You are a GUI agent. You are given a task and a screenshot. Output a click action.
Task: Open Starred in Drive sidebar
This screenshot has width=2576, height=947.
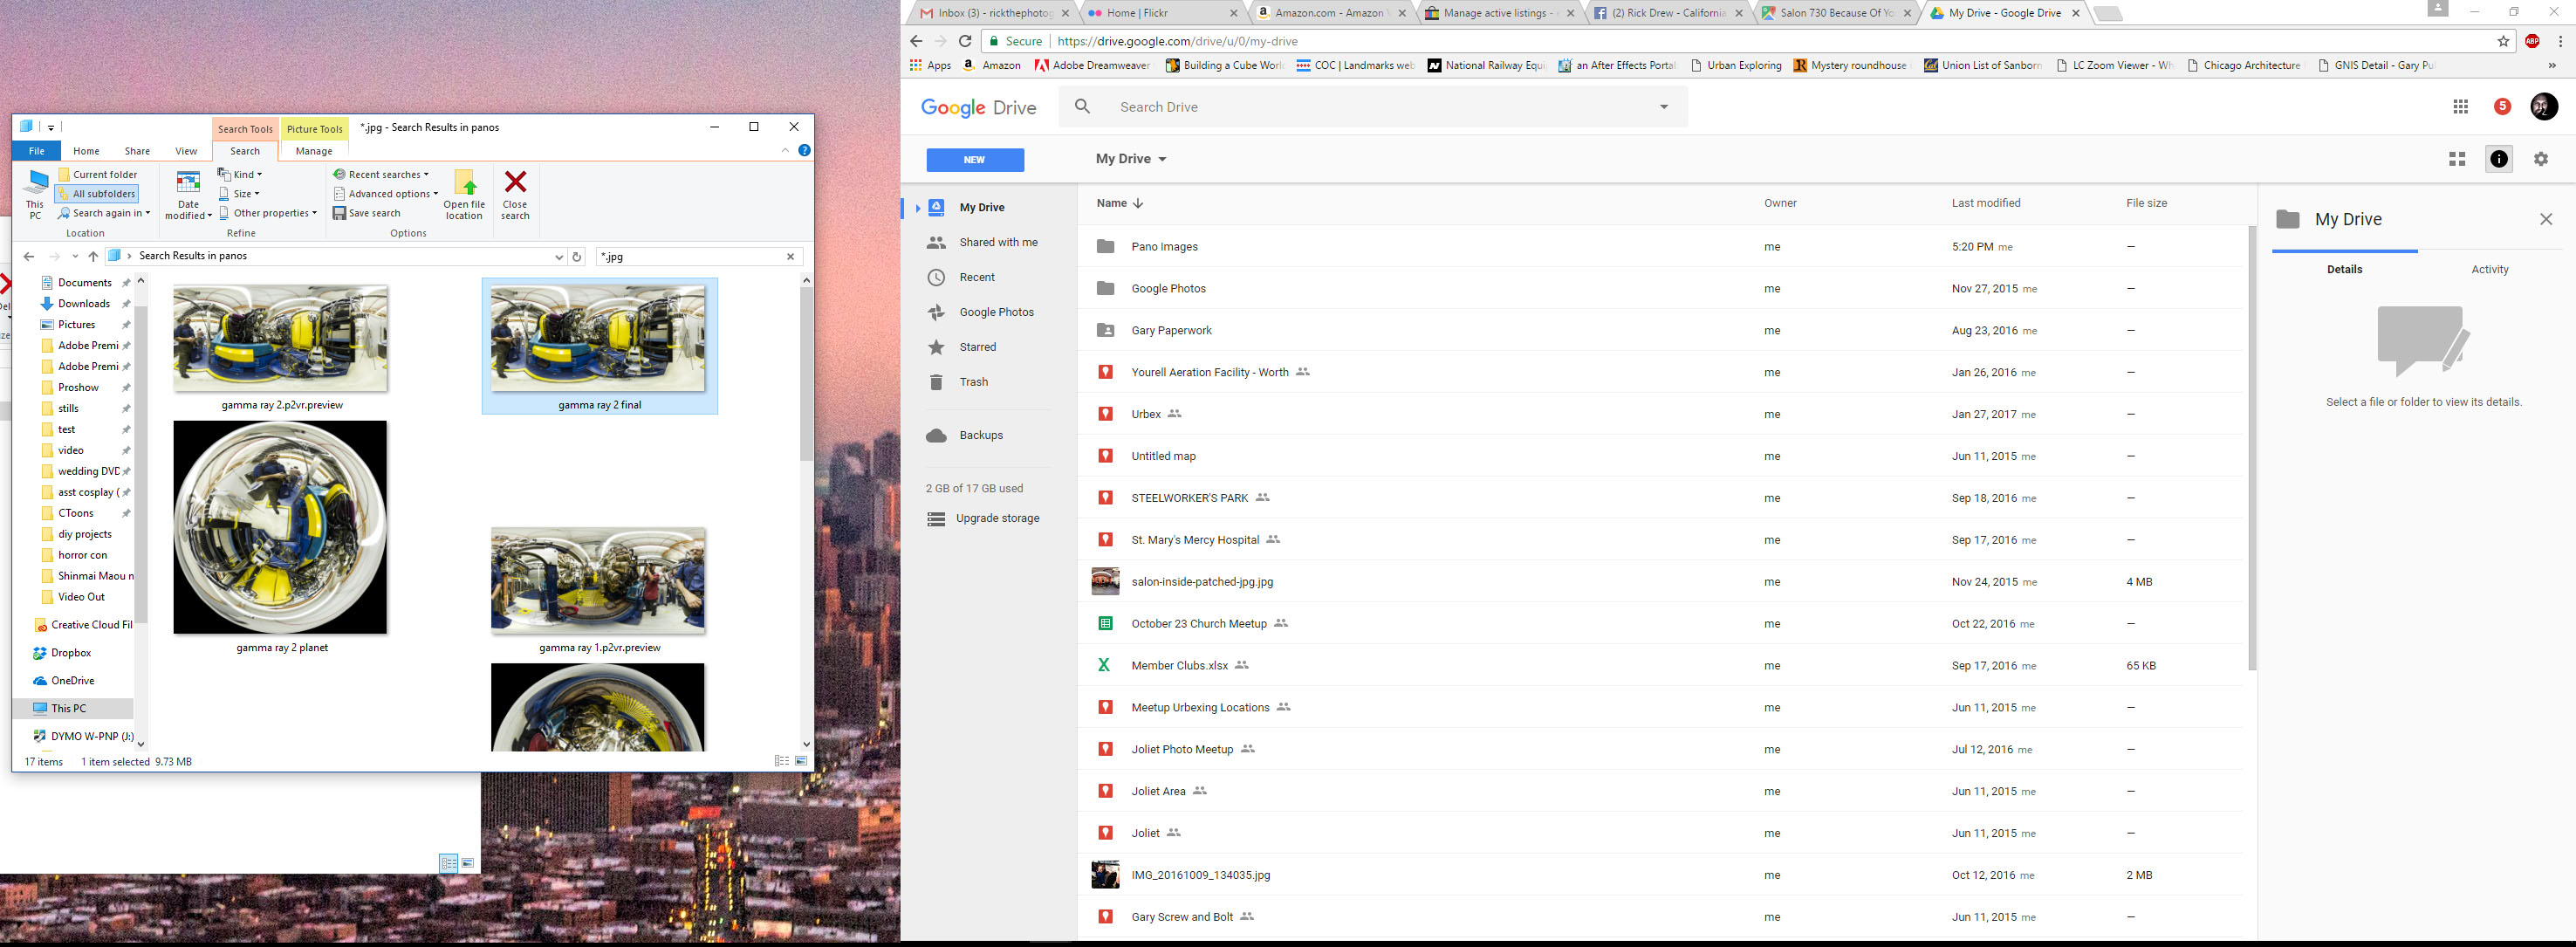[977, 347]
